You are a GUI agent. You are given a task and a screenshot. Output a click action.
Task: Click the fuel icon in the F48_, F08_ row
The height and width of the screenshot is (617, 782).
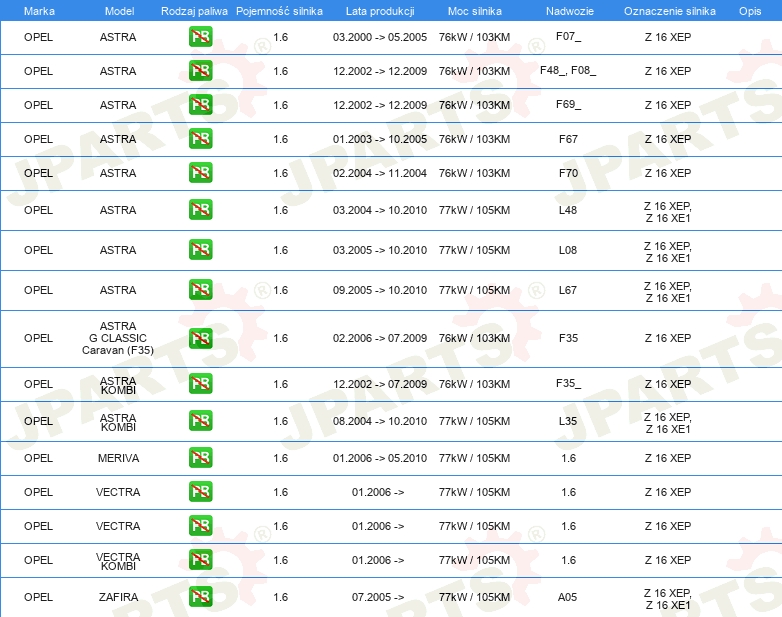pos(200,71)
